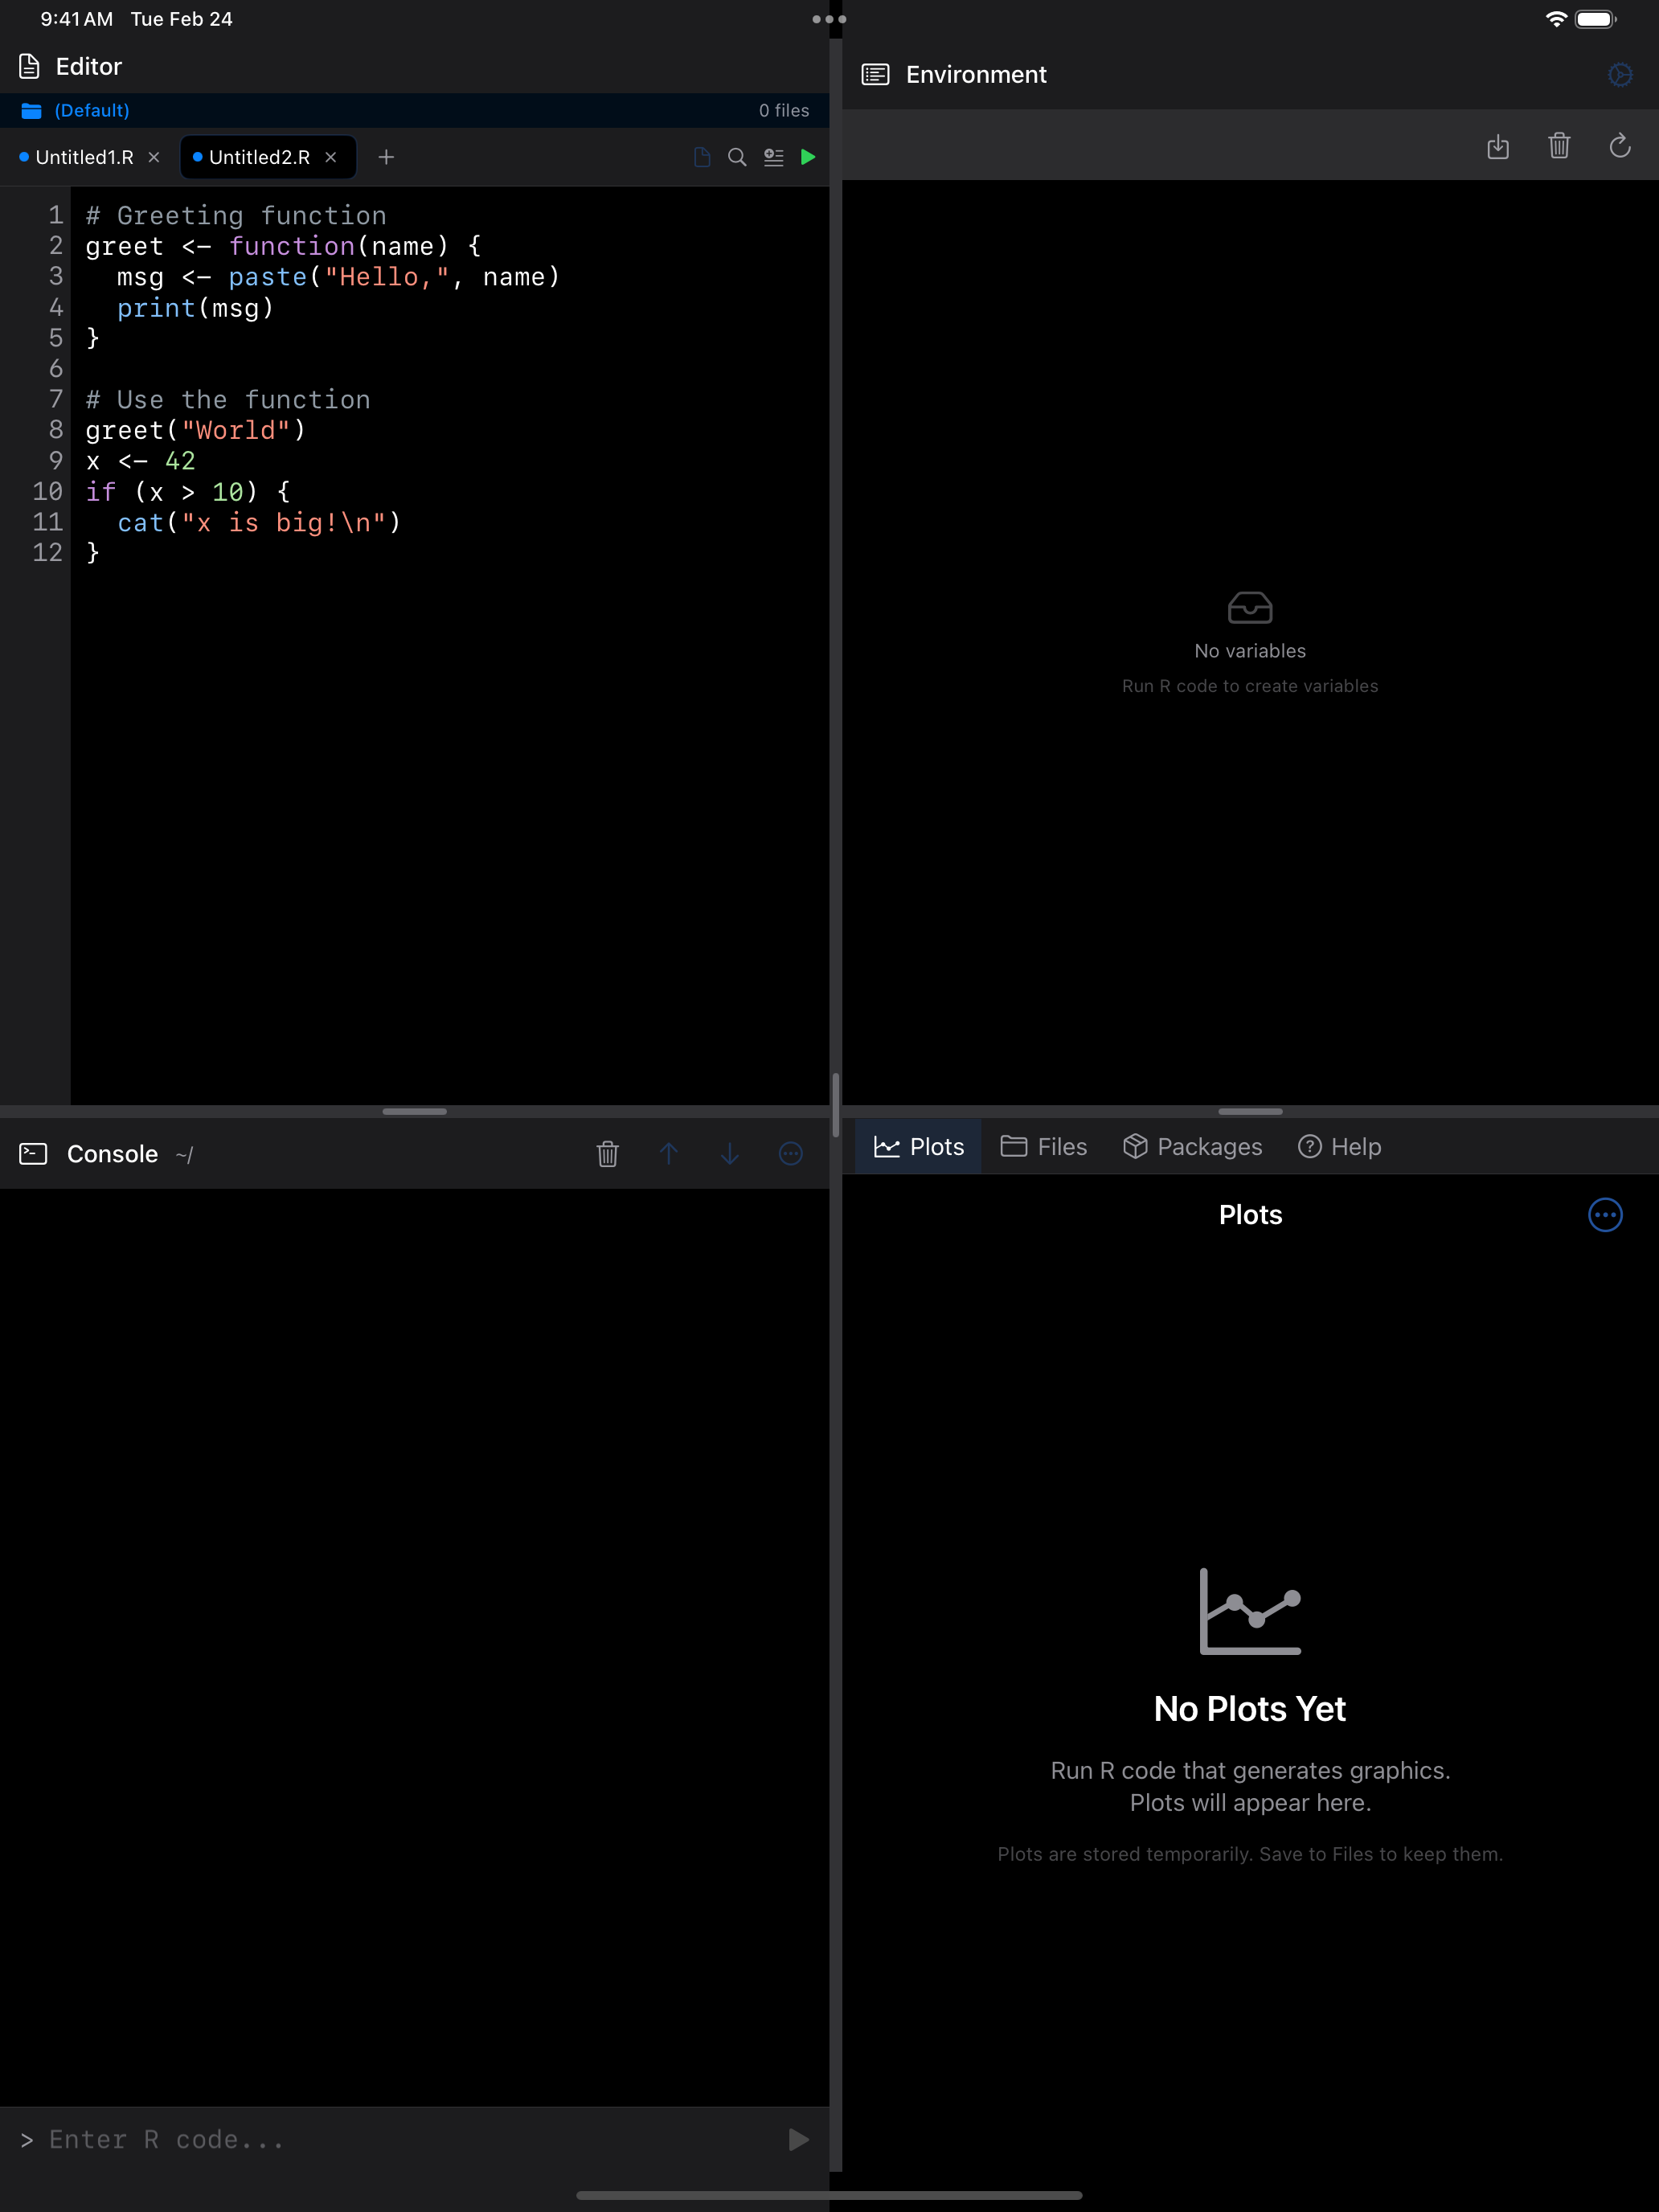
Task: Insert a snippet using the plus-list icon
Action: 773,157
